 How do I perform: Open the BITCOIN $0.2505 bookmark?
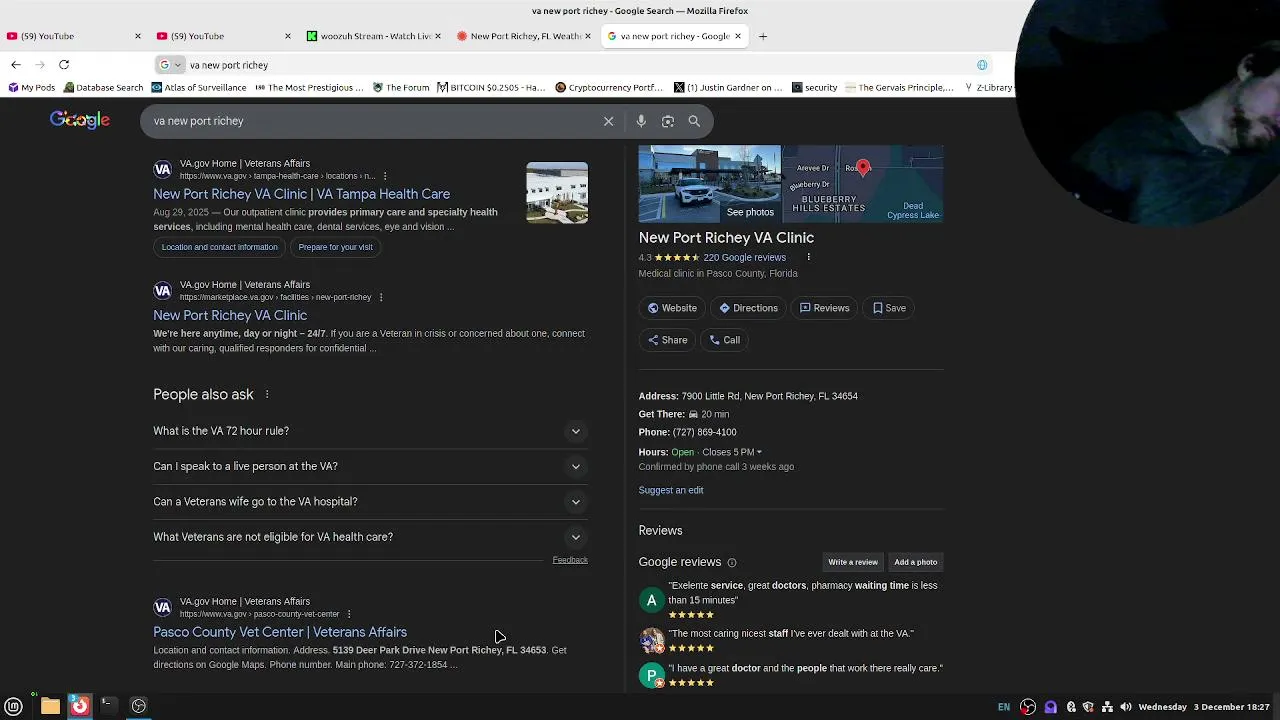pos(491,88)
